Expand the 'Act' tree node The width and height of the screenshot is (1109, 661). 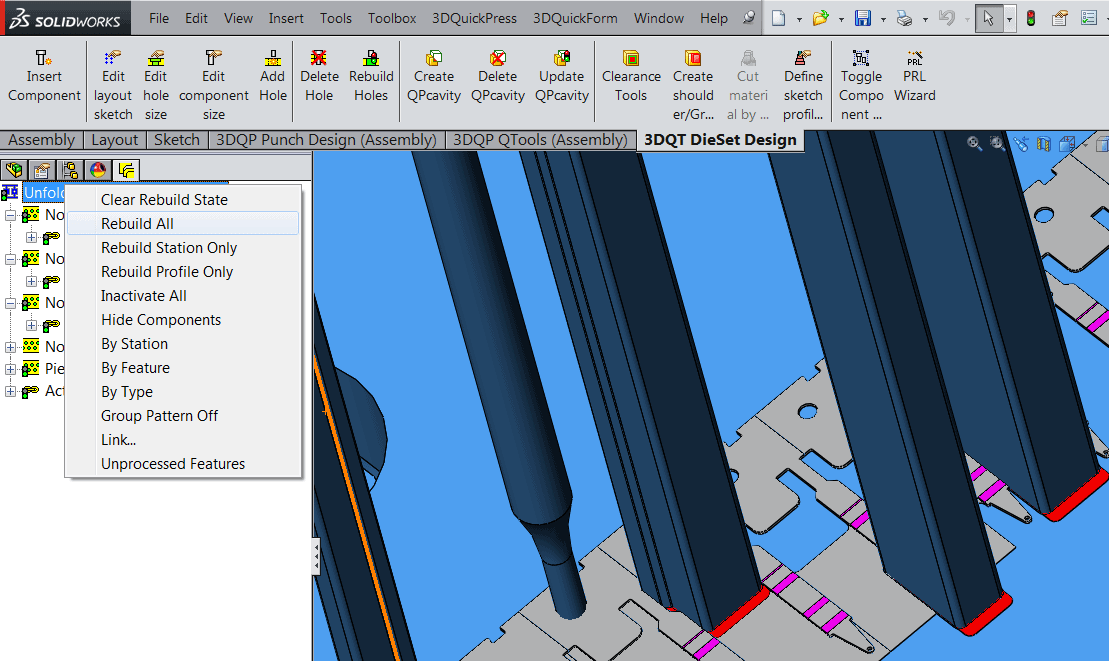click(10, 391)
